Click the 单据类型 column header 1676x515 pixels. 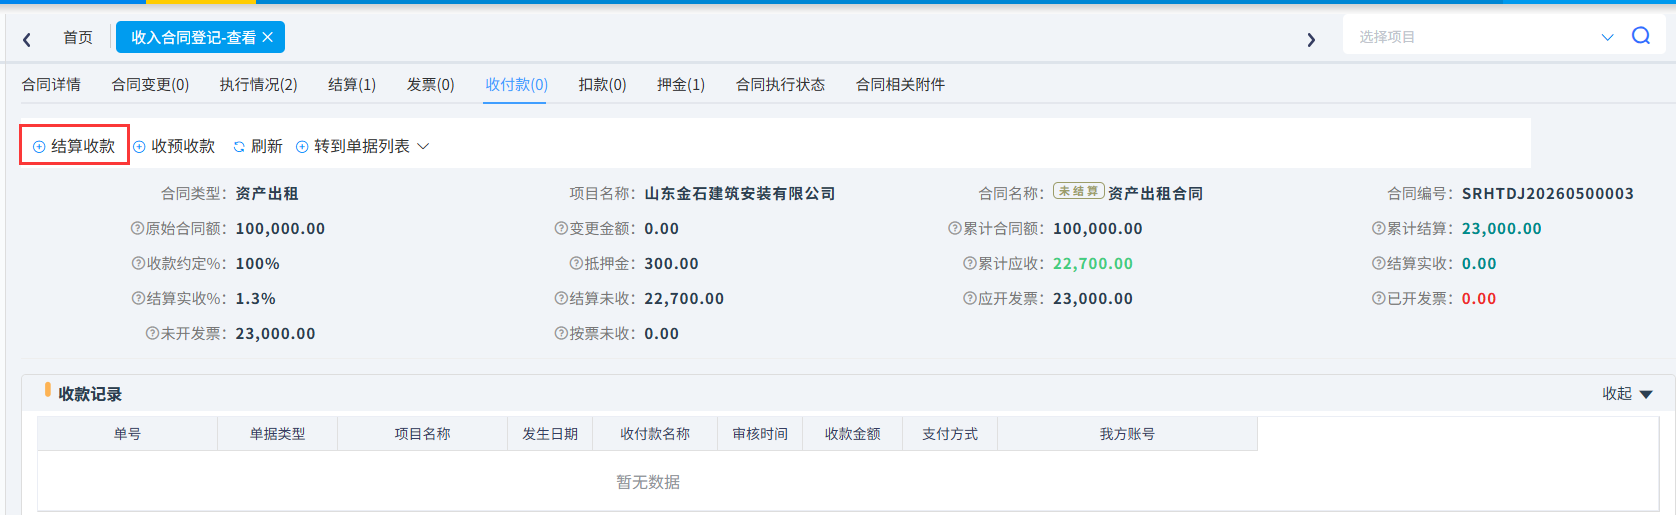[277, 434]
